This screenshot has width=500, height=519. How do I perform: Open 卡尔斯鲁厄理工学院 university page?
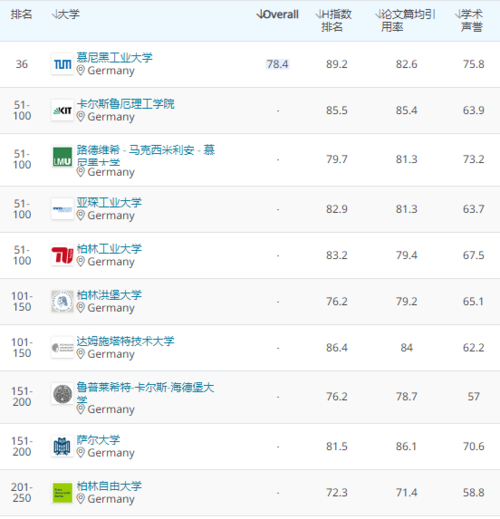pos(125,104)
